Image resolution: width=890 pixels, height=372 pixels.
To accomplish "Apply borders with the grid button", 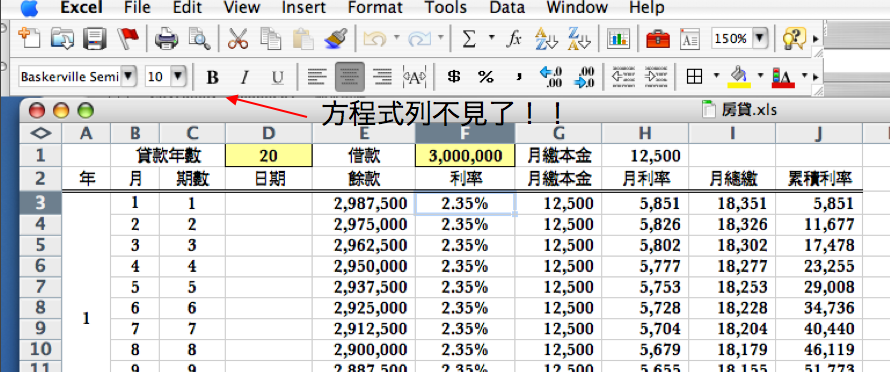I will click(694, 76).
